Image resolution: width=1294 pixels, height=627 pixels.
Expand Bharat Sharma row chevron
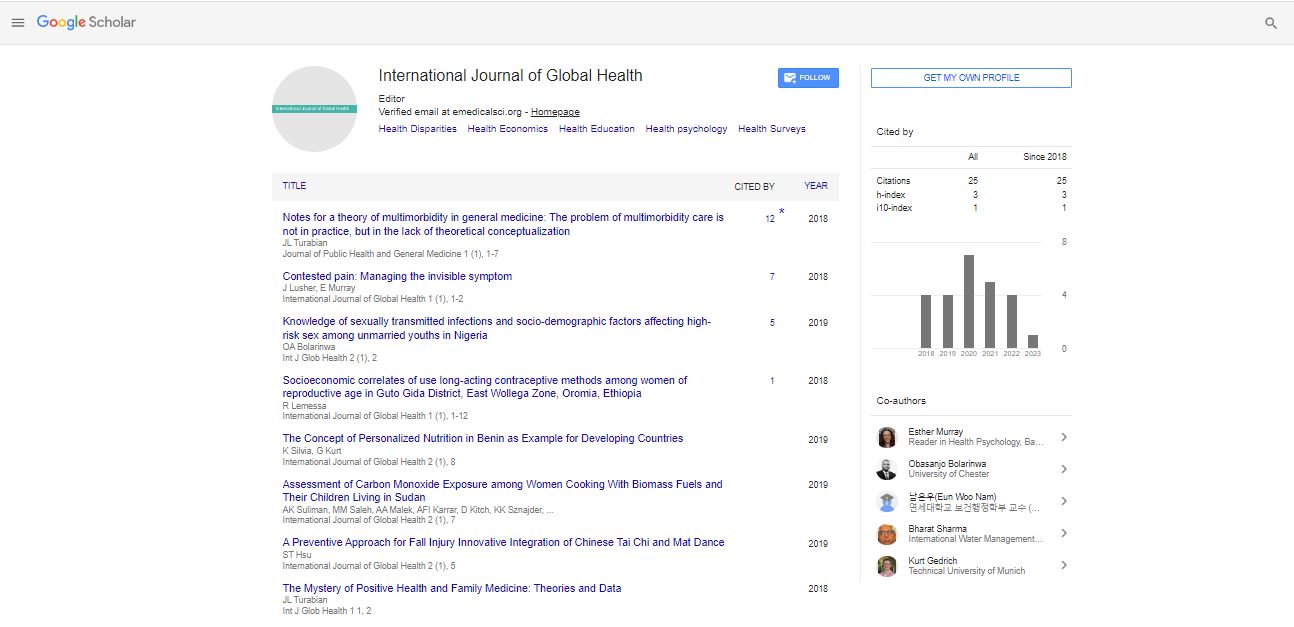(1064, 533)
